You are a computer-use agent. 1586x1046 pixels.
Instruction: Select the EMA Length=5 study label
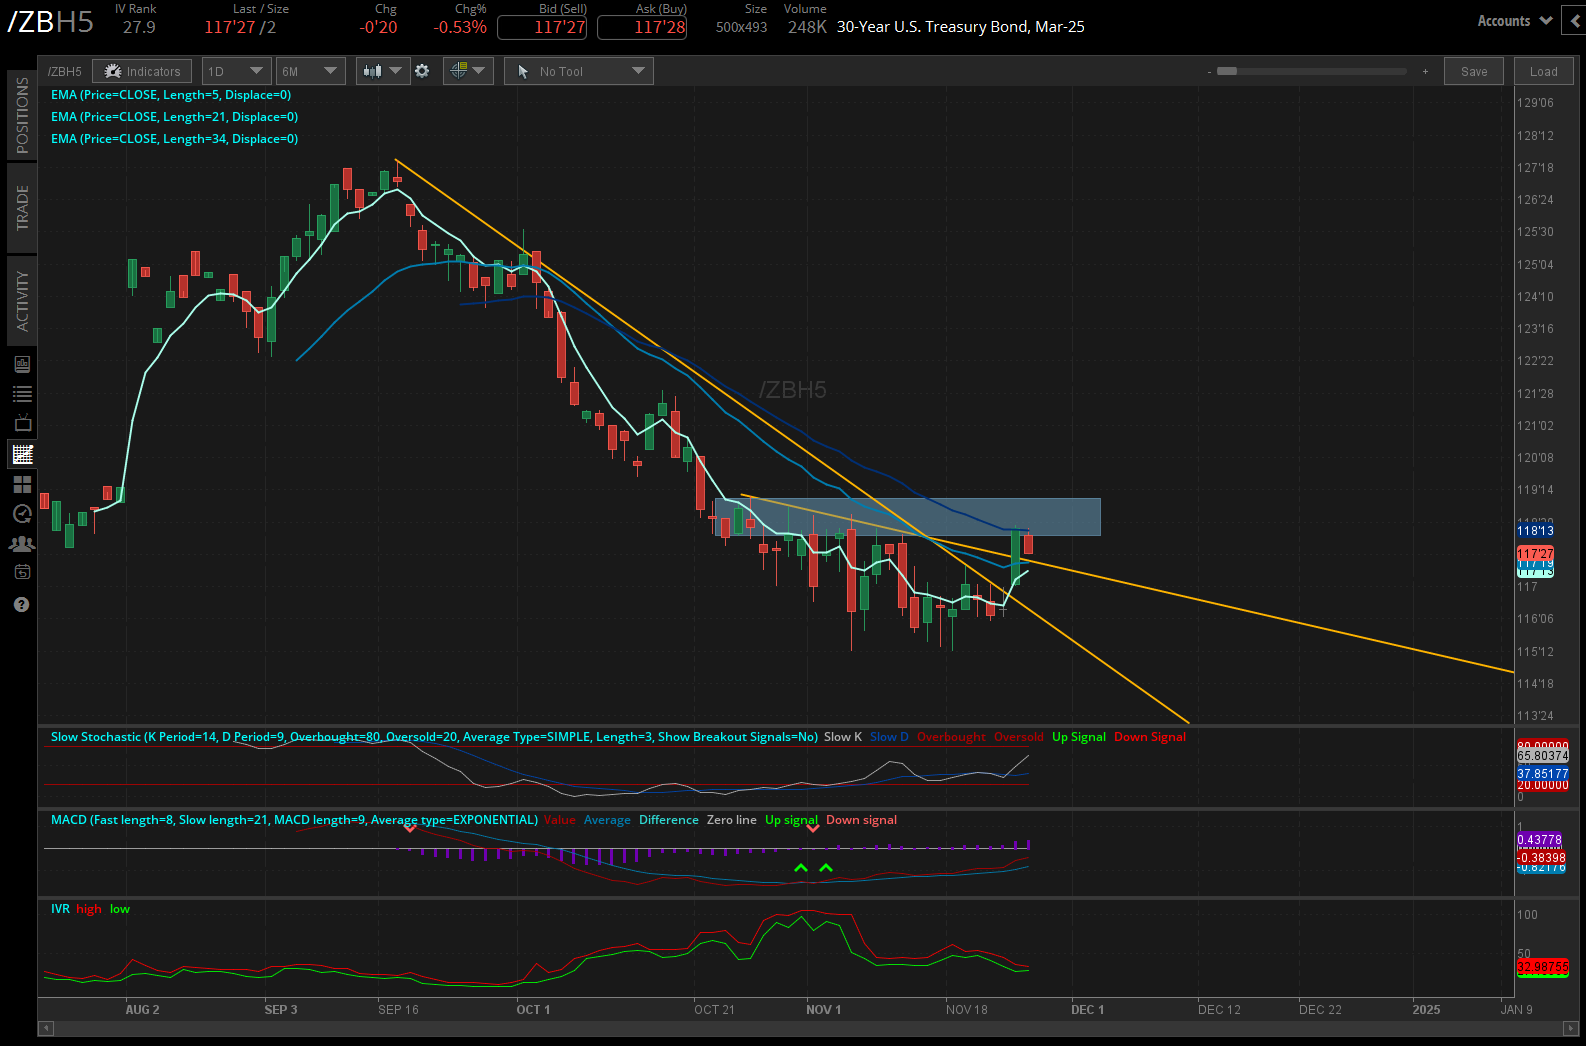tap(171, 95)
